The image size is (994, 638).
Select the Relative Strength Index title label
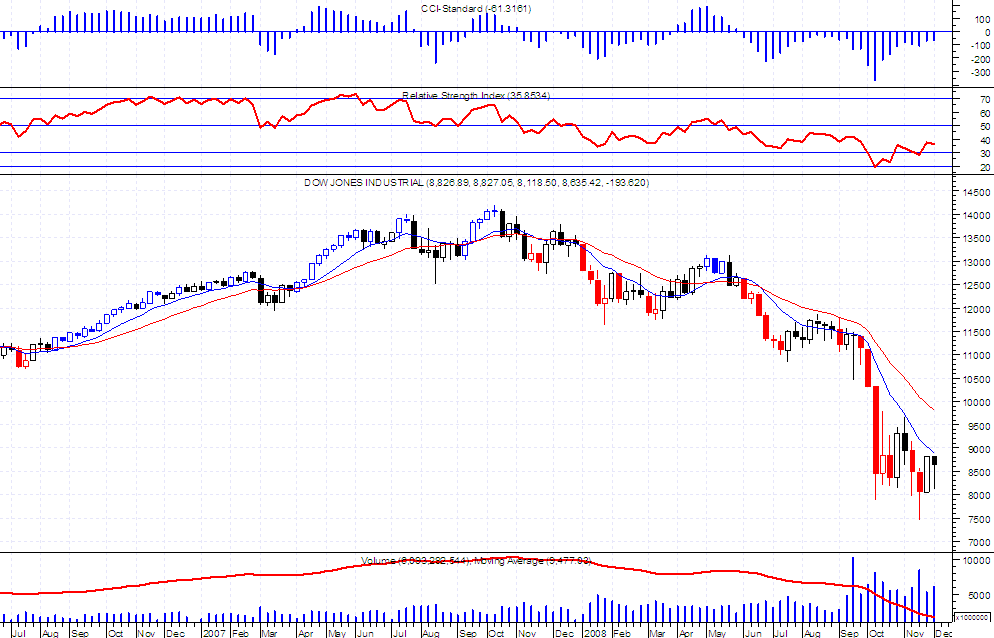coord(476,96)
